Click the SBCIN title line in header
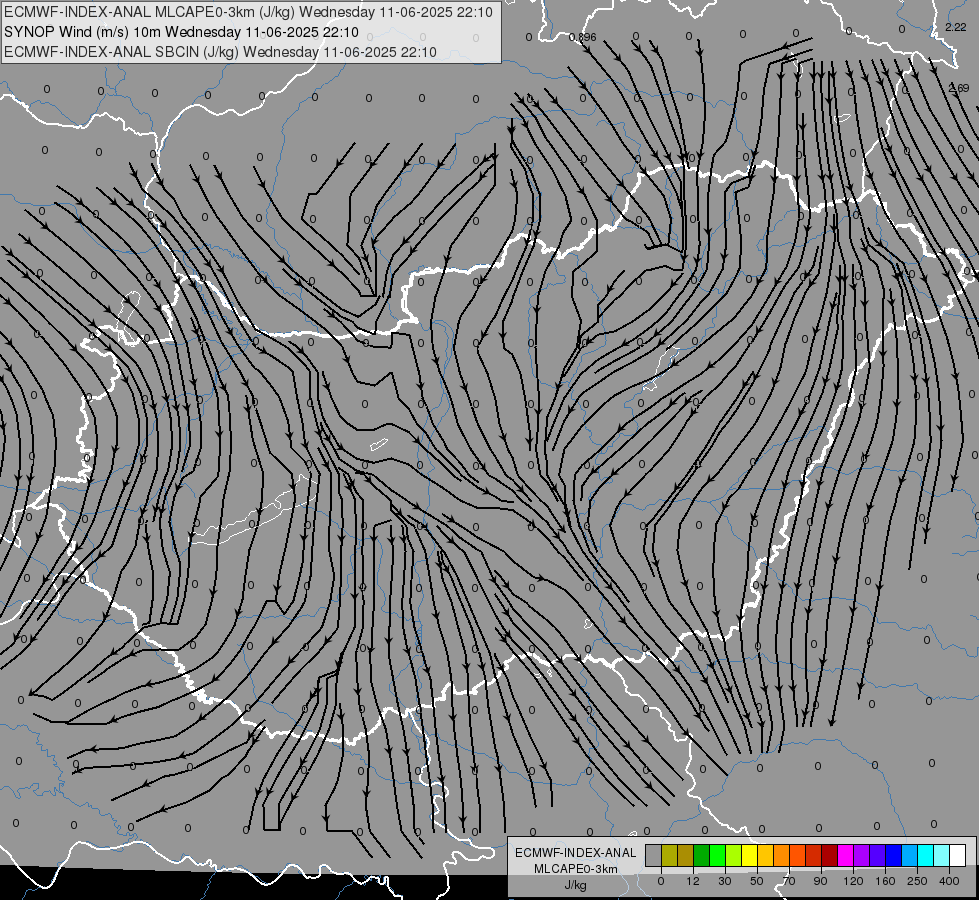The image size is (979, 900). tap(220, 52)
